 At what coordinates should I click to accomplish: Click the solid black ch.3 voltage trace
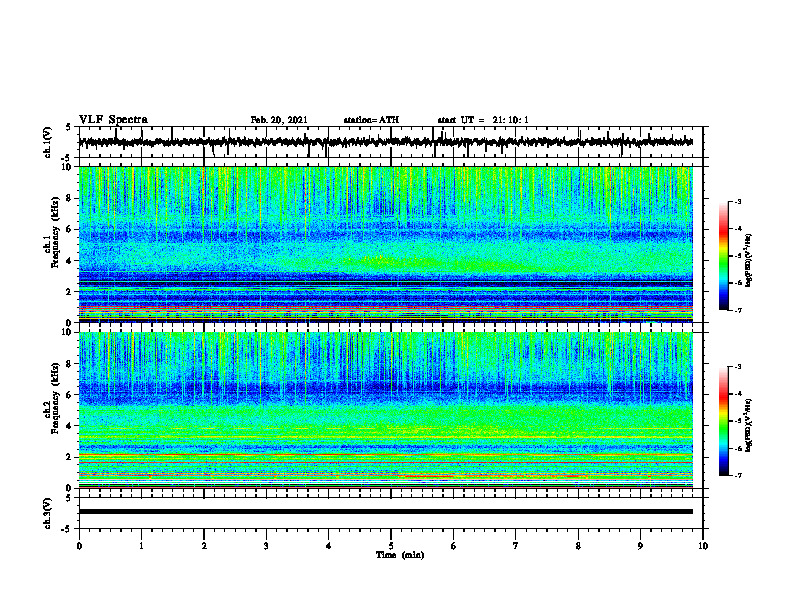point(385,512)
